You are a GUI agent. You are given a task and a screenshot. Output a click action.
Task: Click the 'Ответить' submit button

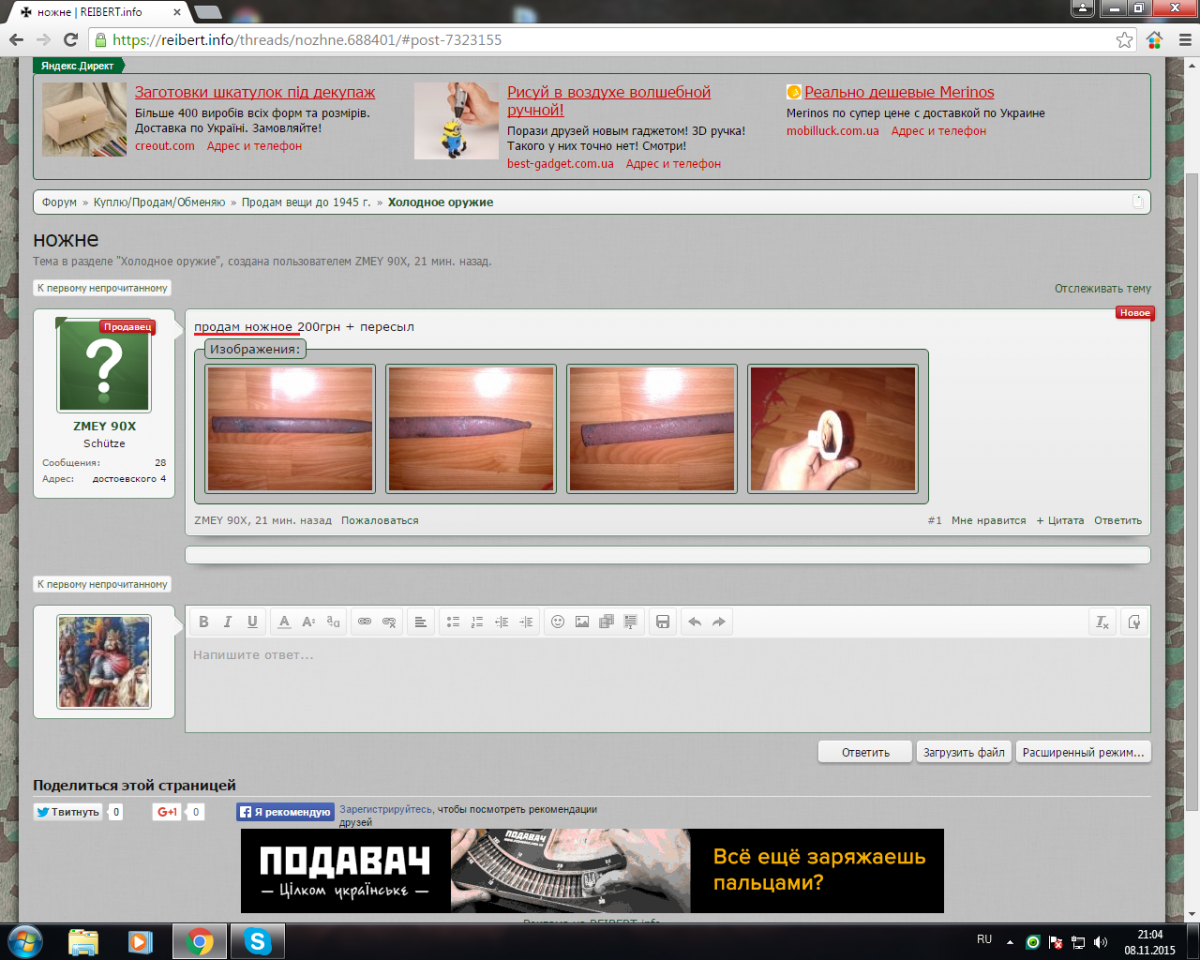point(865,752)
